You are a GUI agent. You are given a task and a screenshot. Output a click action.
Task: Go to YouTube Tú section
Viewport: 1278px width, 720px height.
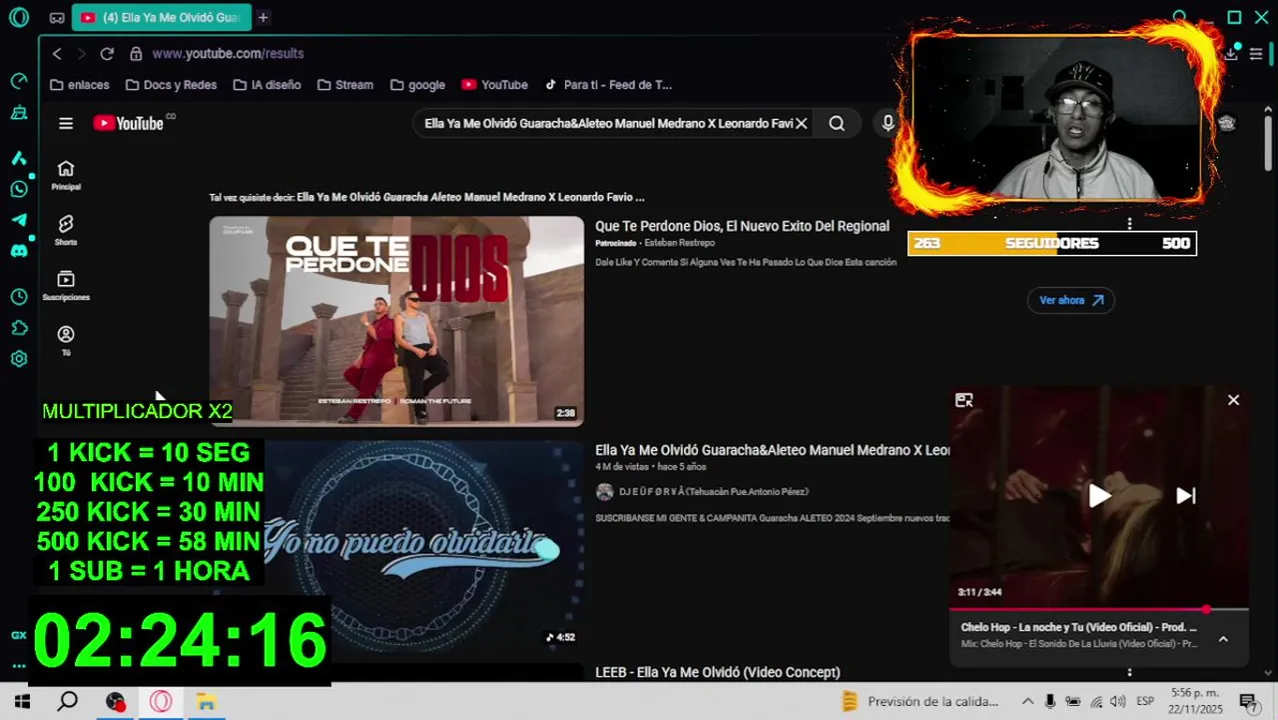click(x=66, y=340)
